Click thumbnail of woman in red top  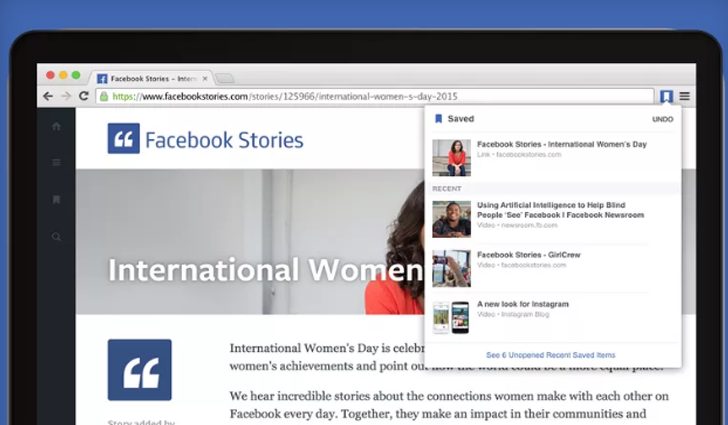point(451,158)
